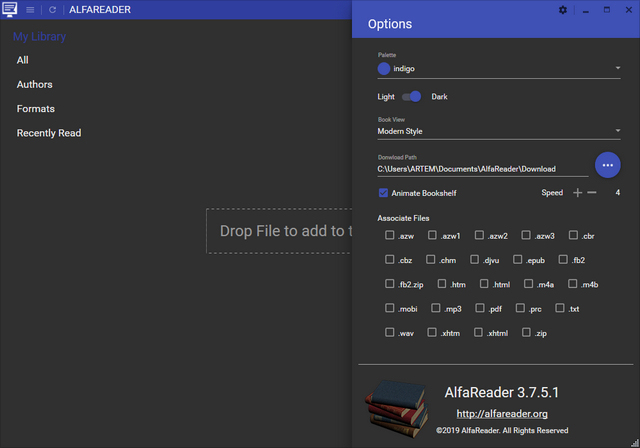This screenshot has width=640, height=448.
Task: Click the refresh library icon
Action: coord(52,9)
